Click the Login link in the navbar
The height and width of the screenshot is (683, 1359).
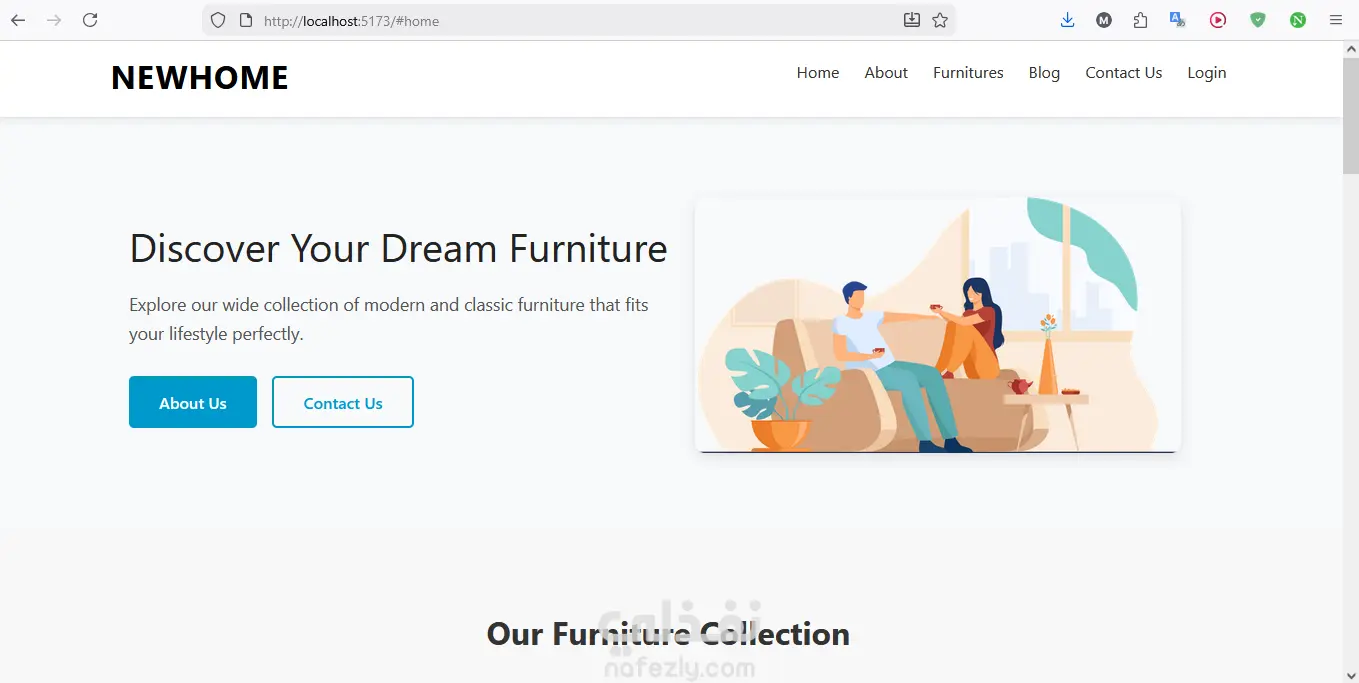(x=1206, y=73)
